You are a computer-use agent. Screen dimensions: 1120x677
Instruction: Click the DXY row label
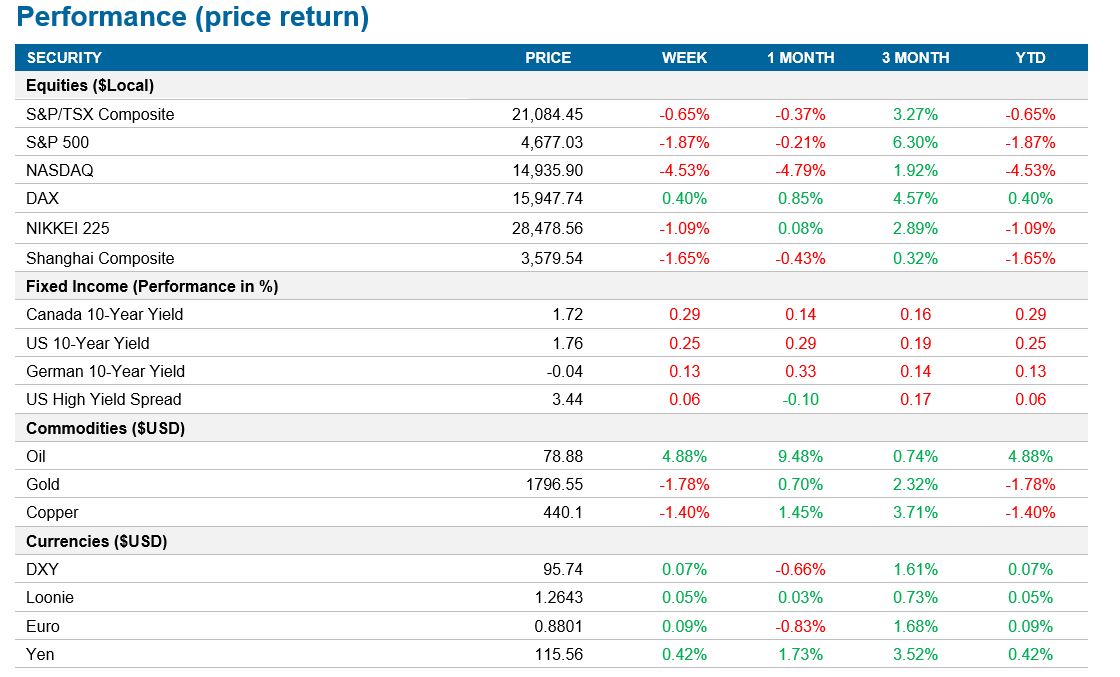click(x=42, y=569)
